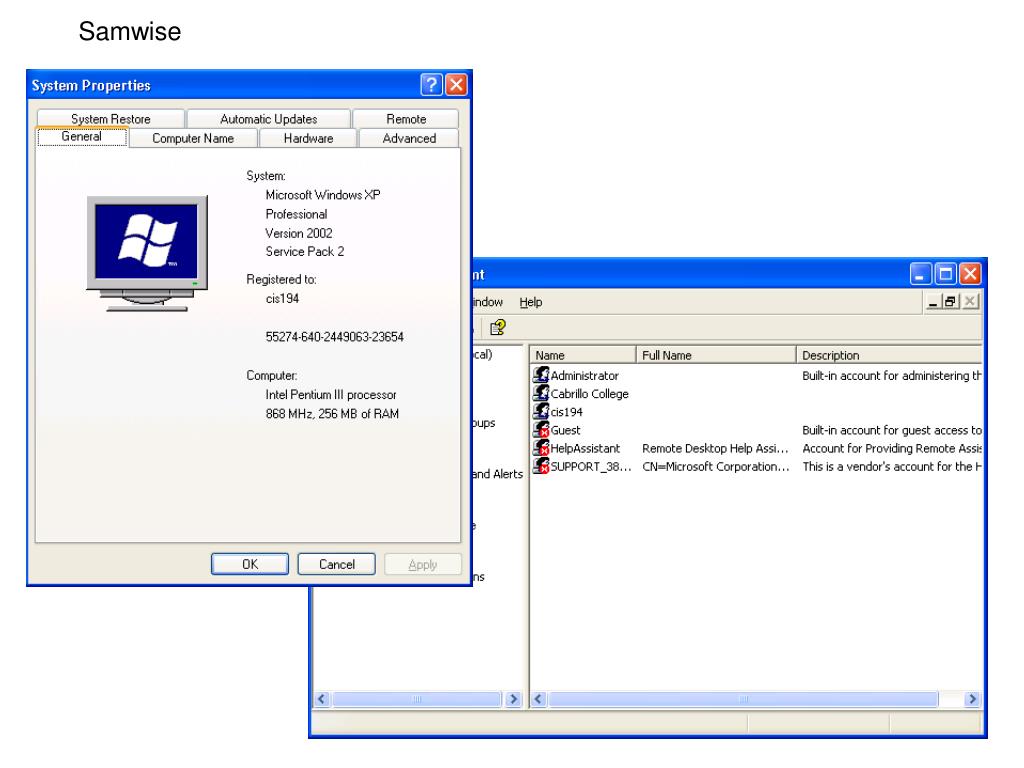This screenshot has width=1024, height=768.
Task: Click the user list scrollbar left arrow
Action: (x=538, y=699)
